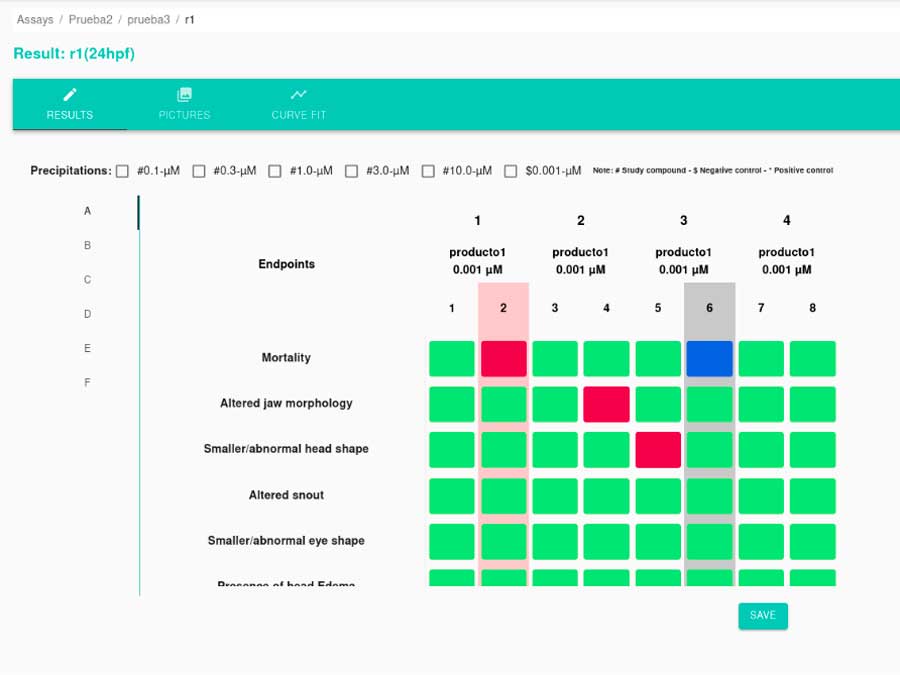Click green Altered snout cell for well 8
Screen dimensions: 900x675
[x=812, y=496]
